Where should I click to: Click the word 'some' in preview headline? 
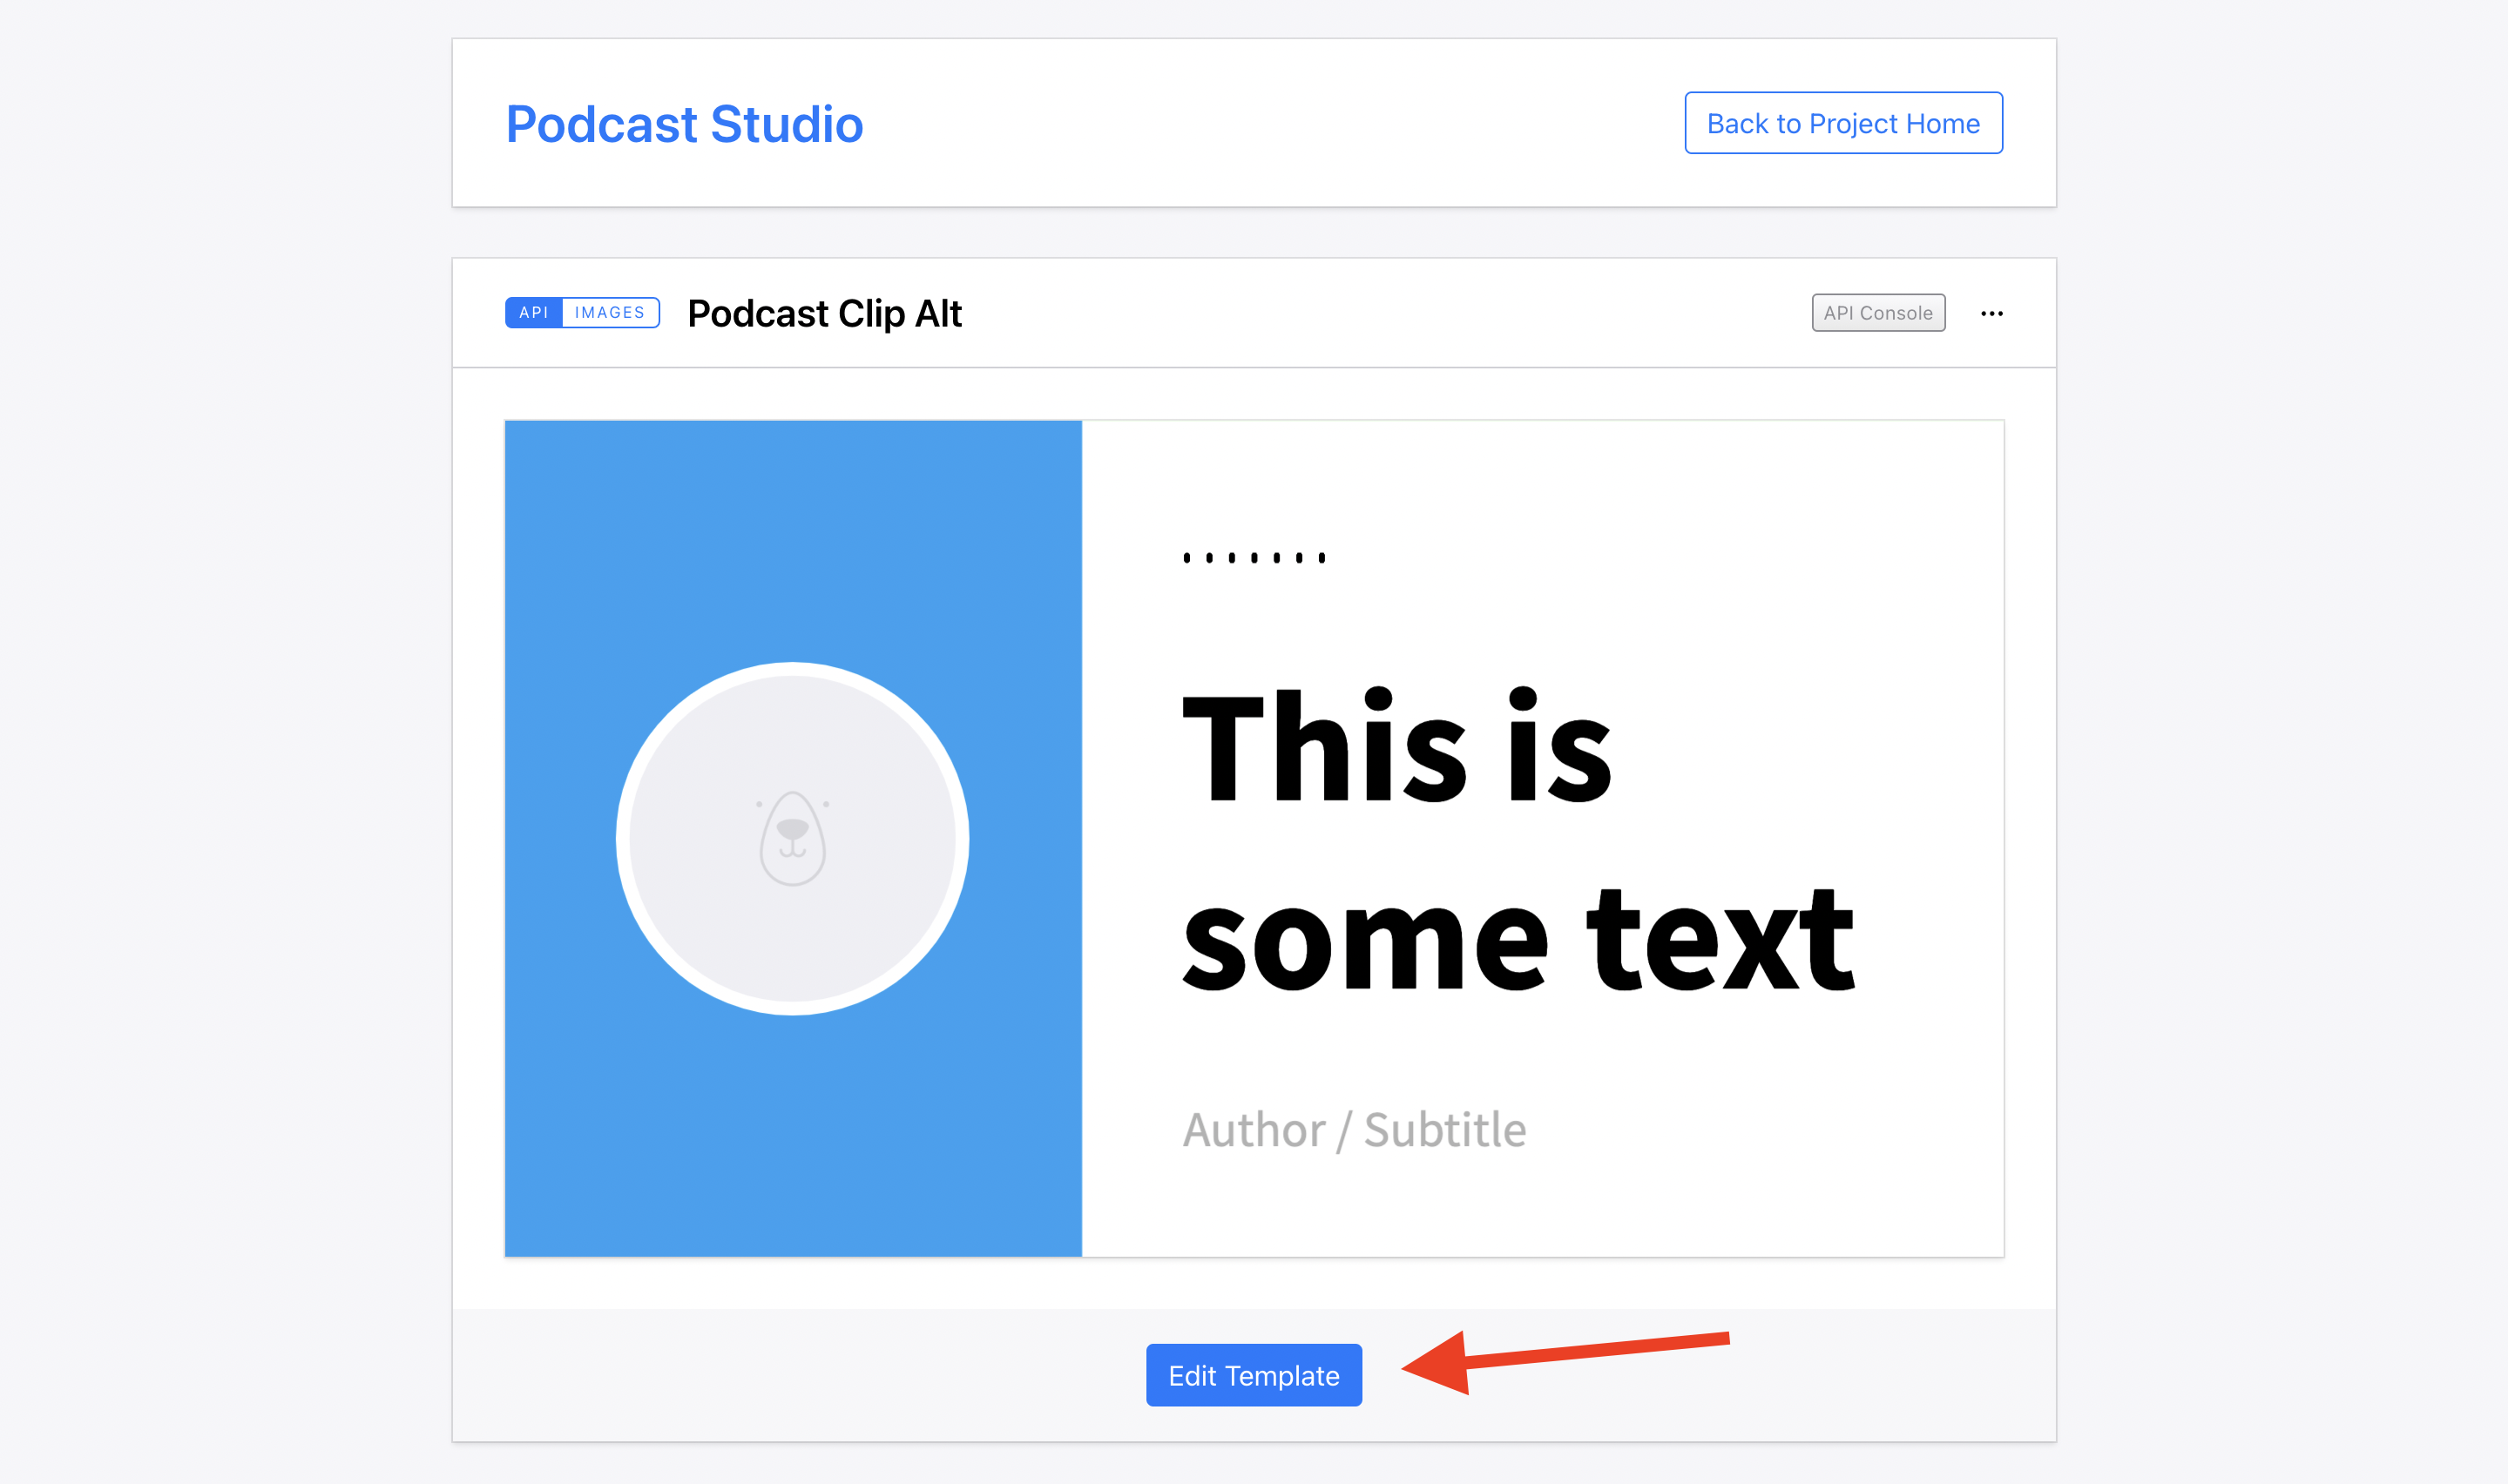[x=1365, y=940]
